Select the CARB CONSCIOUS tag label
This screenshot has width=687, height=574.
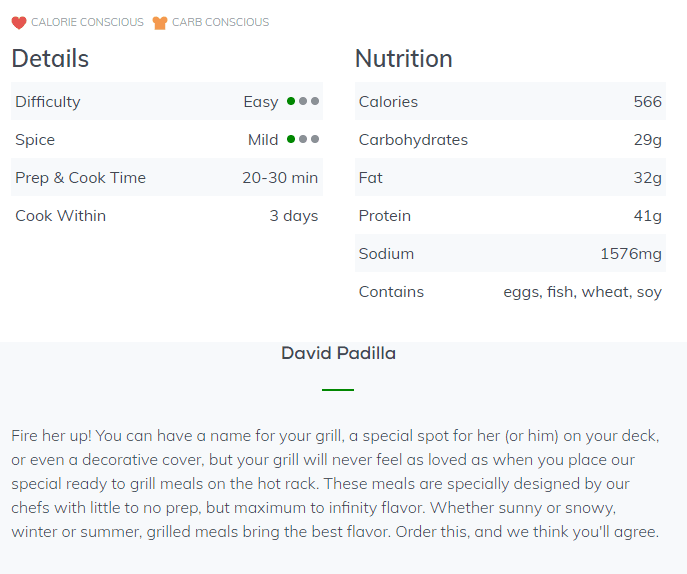coord(220,22)
